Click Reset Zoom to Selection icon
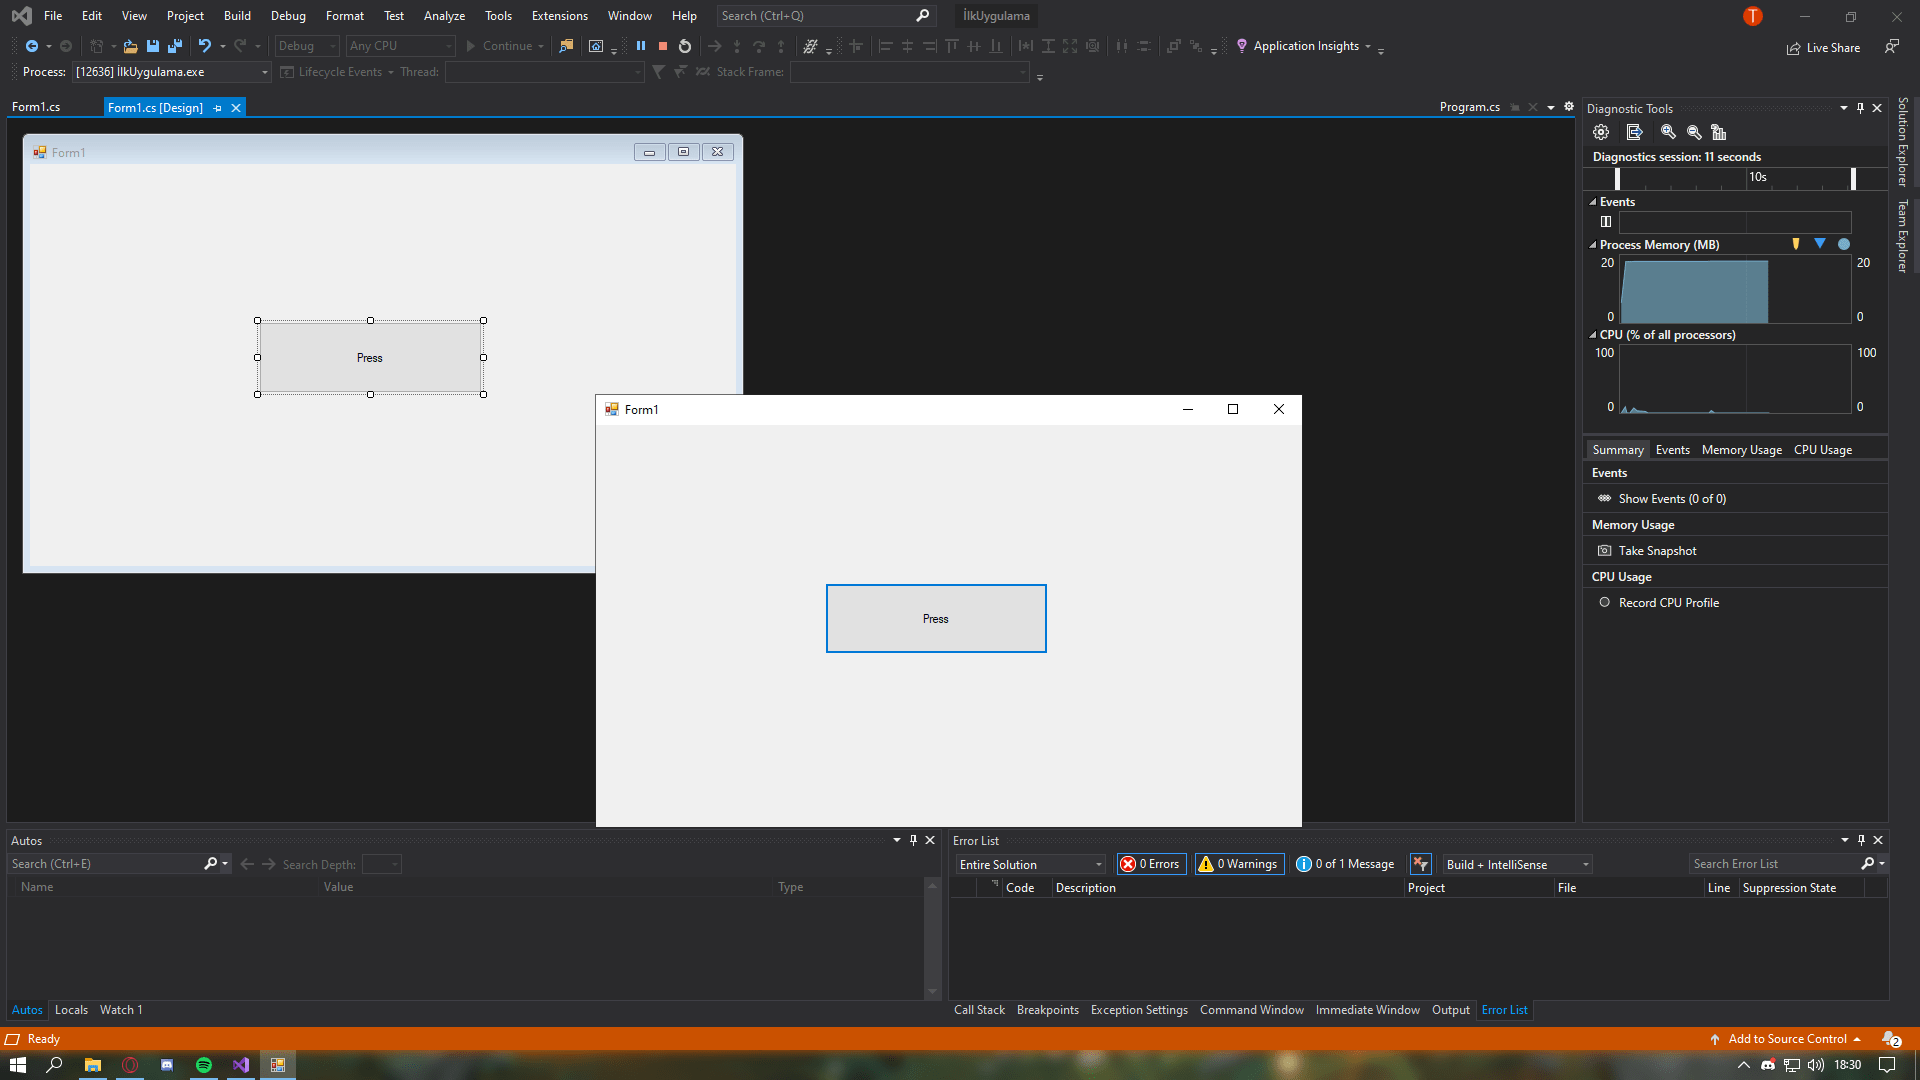This screenshot has height=1080, width=1920. click(x=1719, y=132)
